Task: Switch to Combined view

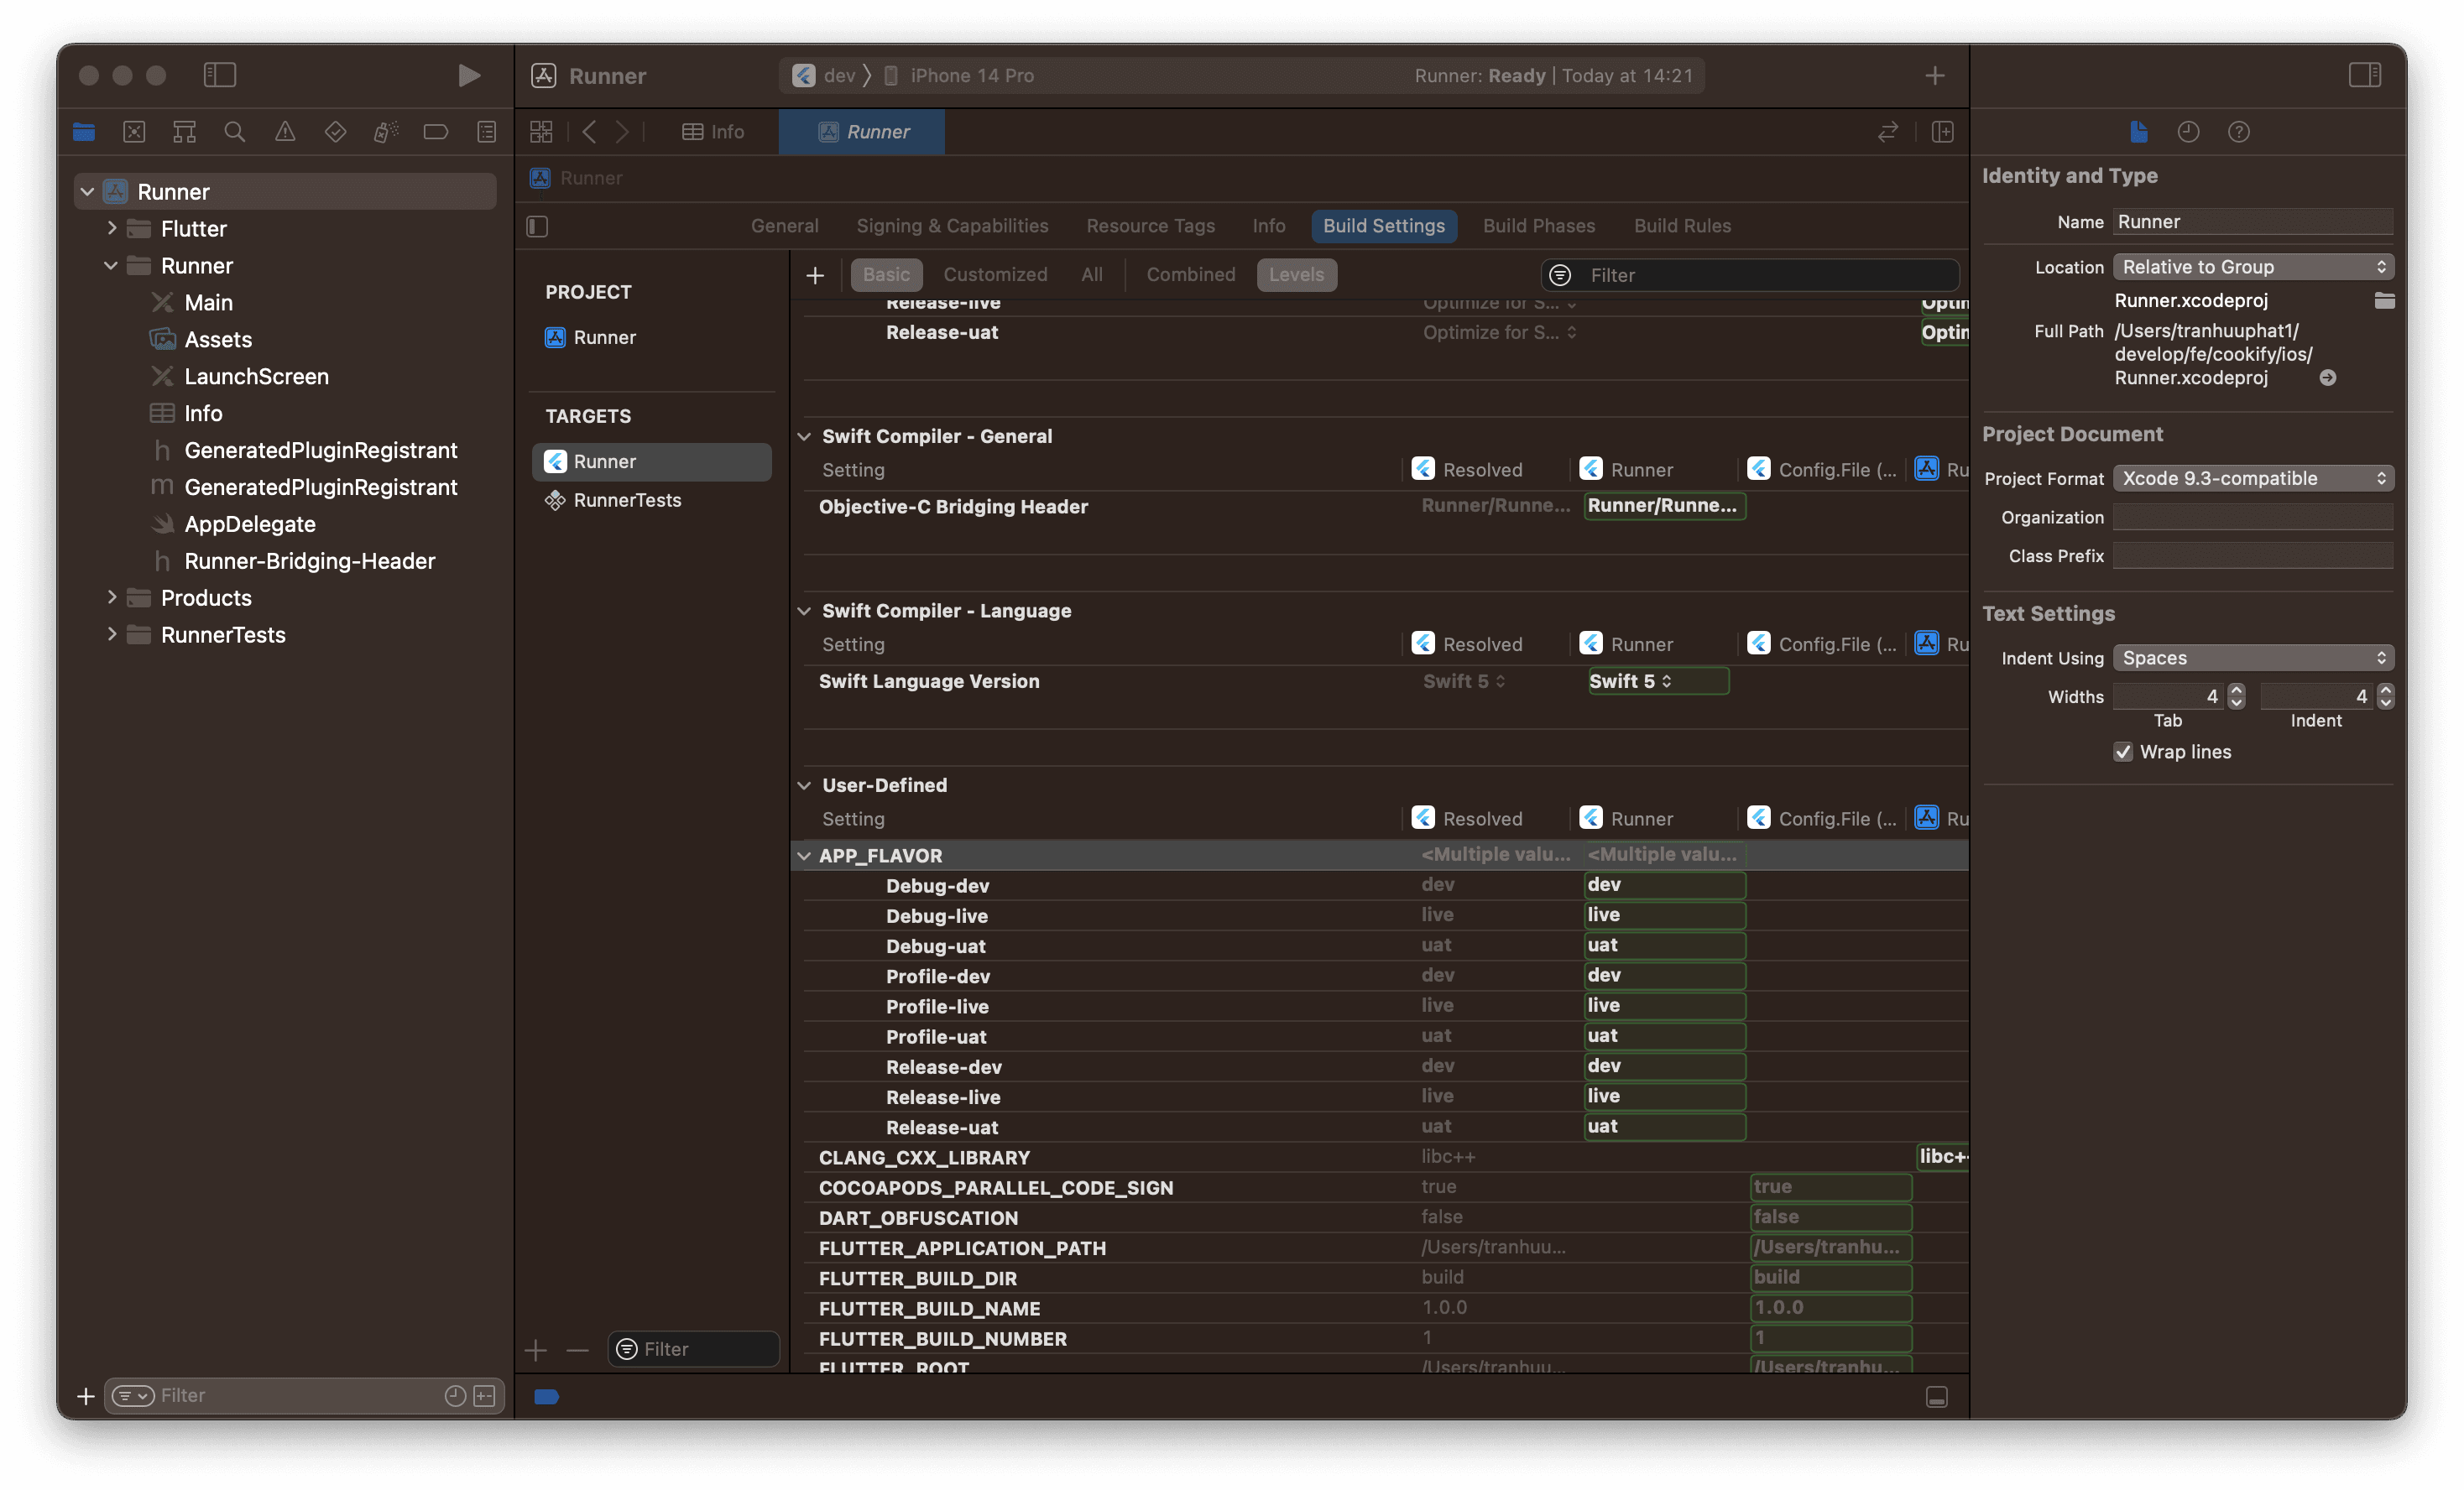Action: 1191,274
